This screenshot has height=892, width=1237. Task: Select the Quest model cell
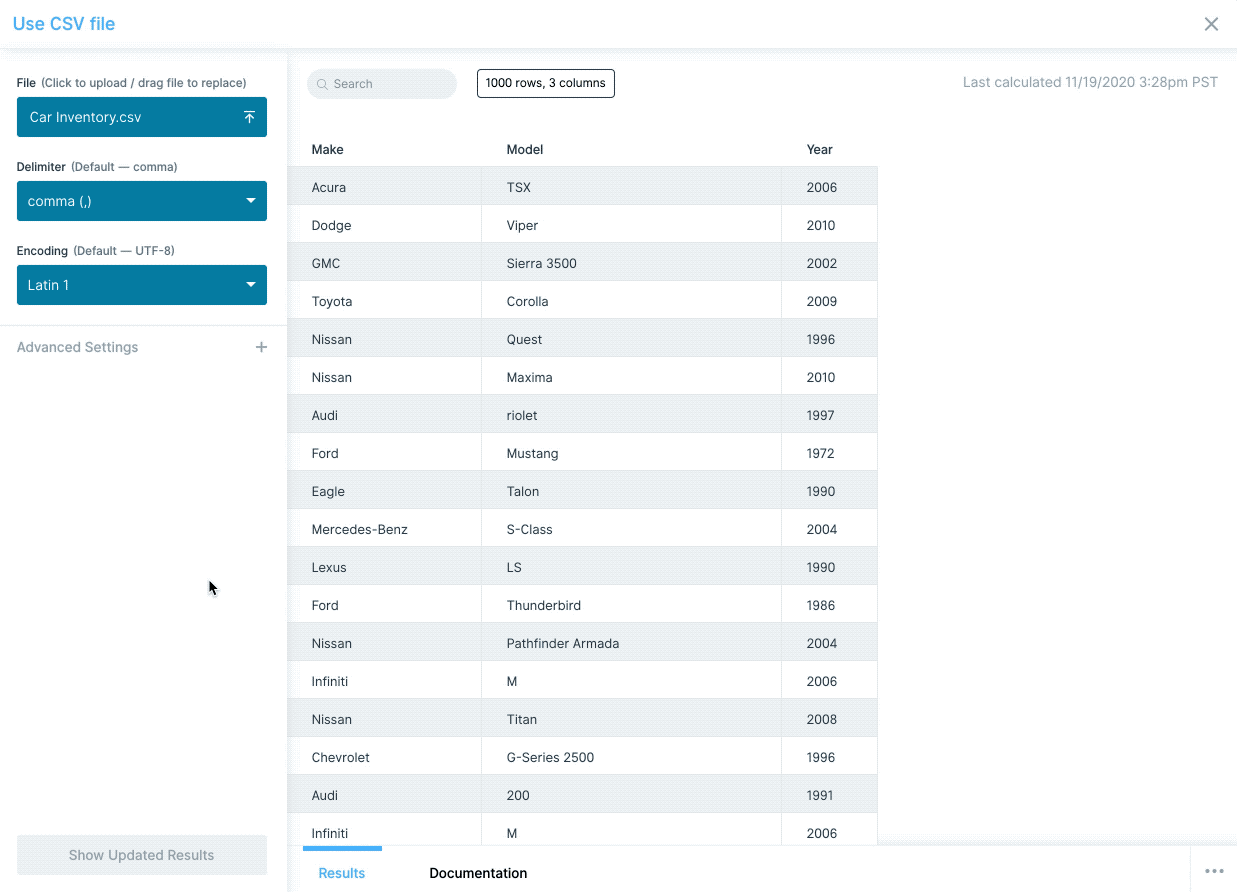coord(632,339)
